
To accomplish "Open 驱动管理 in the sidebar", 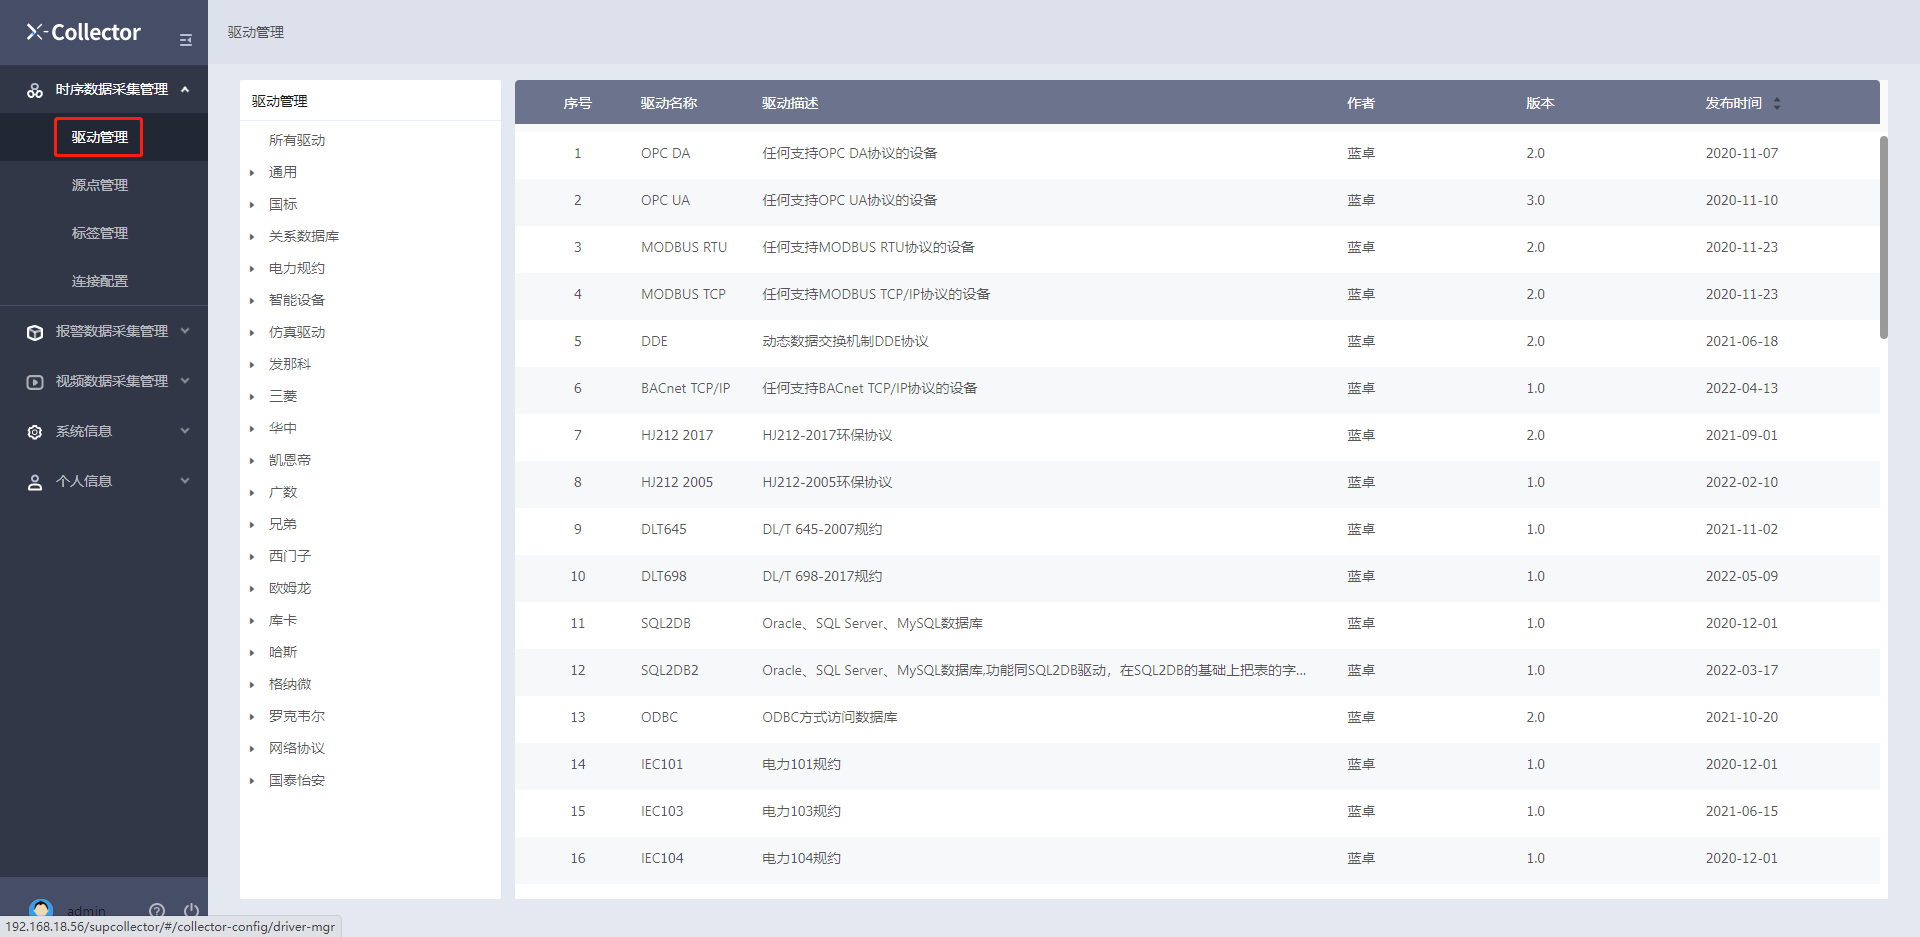I will click(99, 137).
